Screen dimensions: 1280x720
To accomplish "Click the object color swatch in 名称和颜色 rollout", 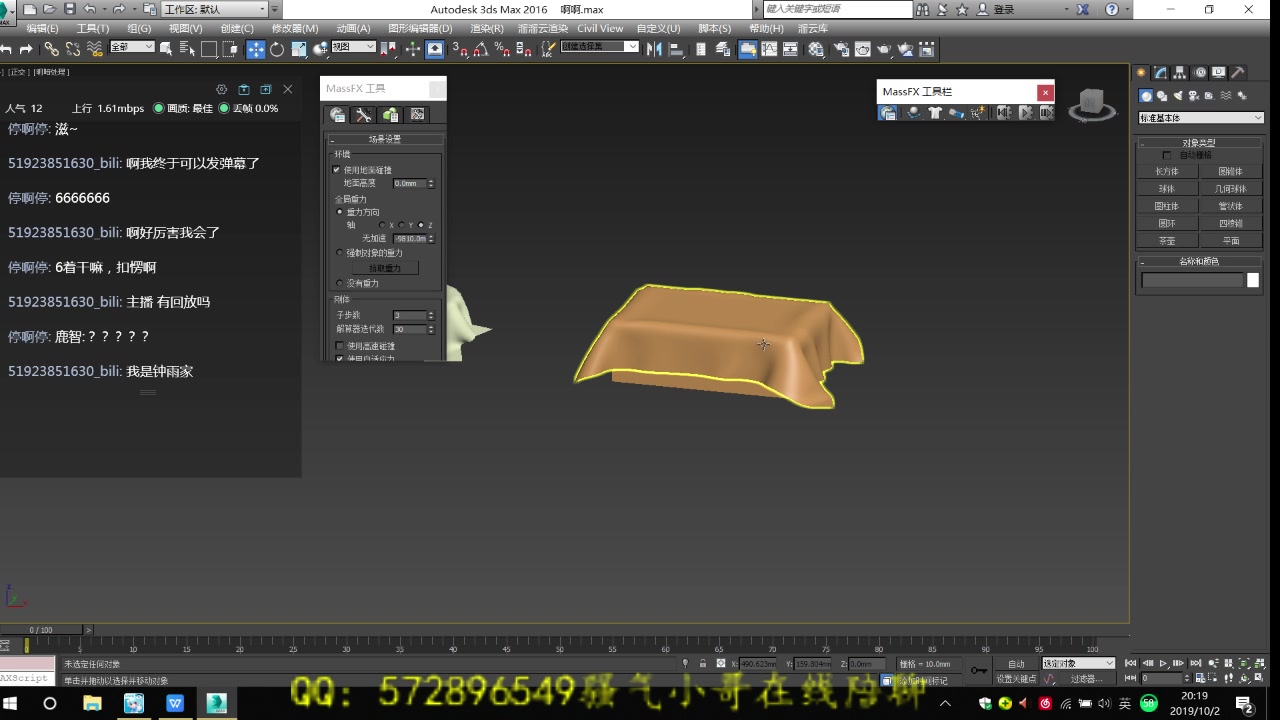I will 1253,281.
